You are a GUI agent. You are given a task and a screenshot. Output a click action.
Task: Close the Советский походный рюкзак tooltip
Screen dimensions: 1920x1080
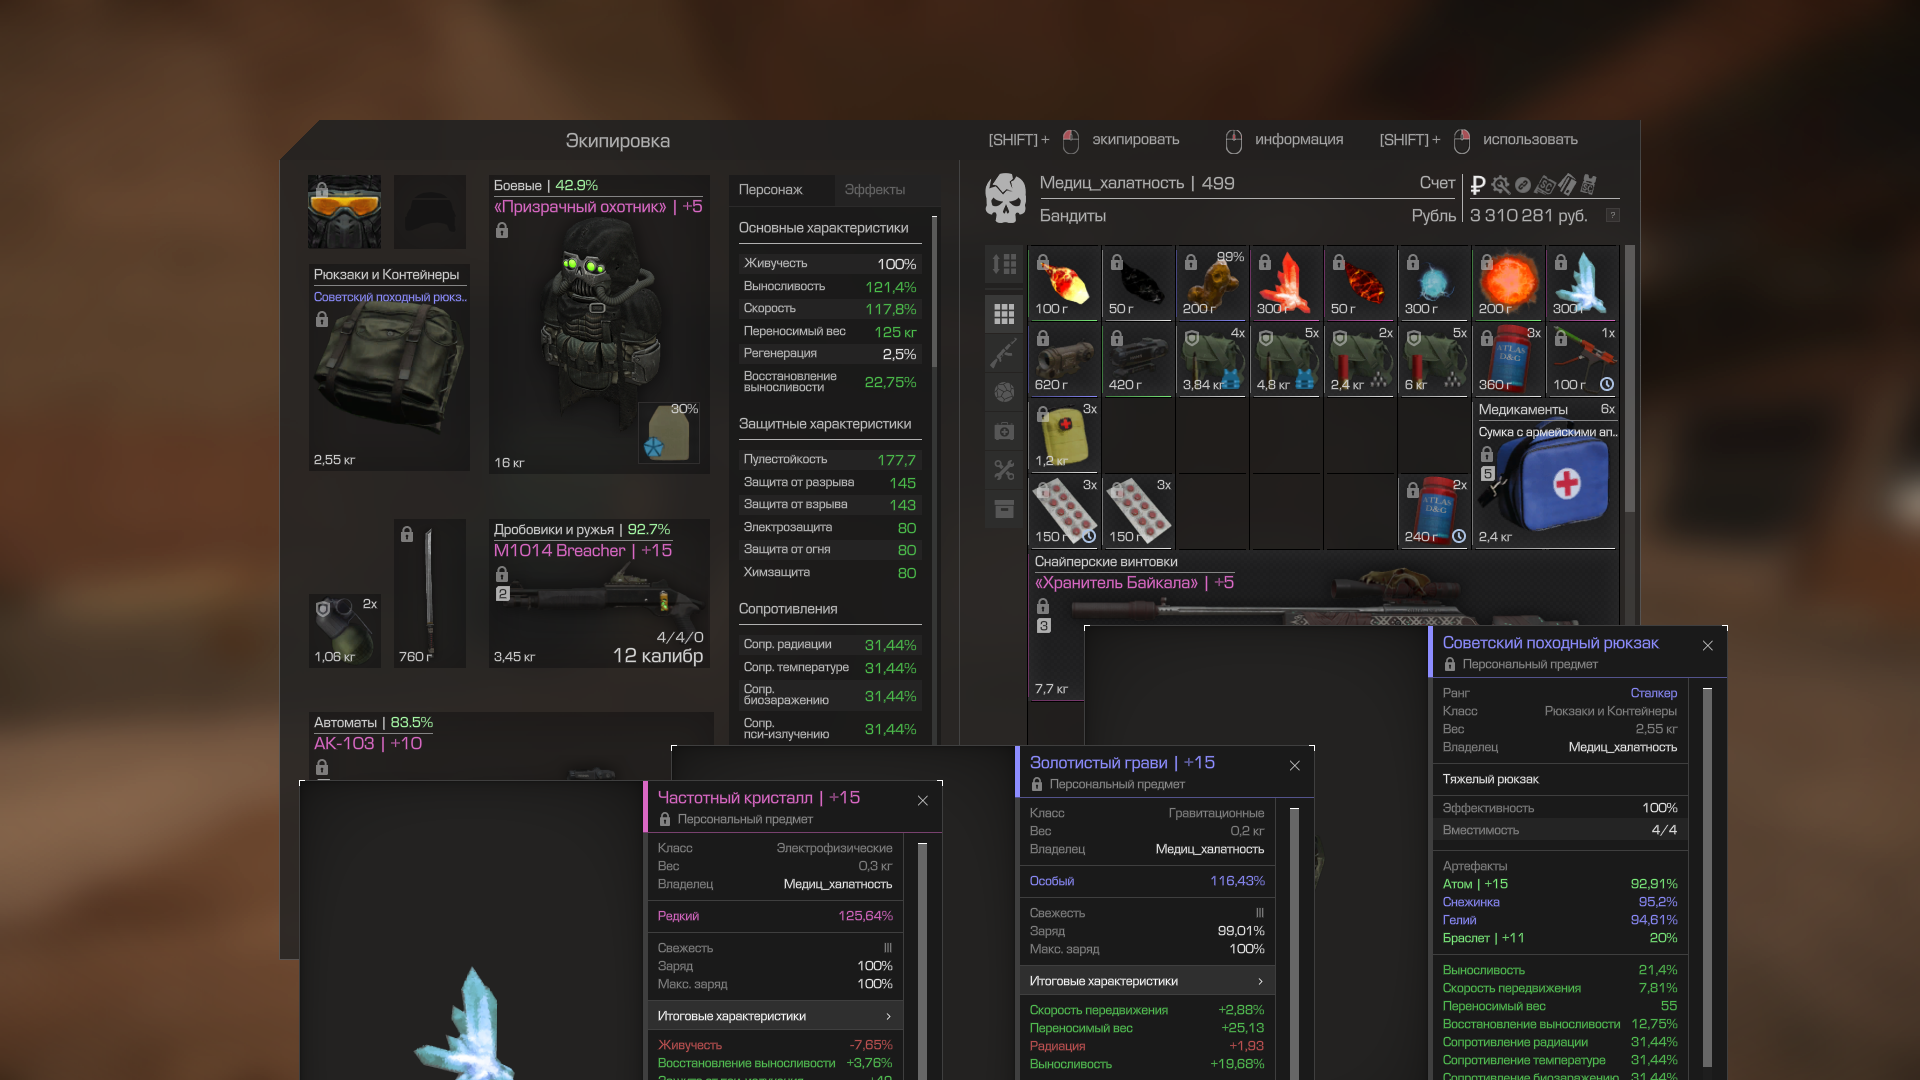pos(1708,646)
